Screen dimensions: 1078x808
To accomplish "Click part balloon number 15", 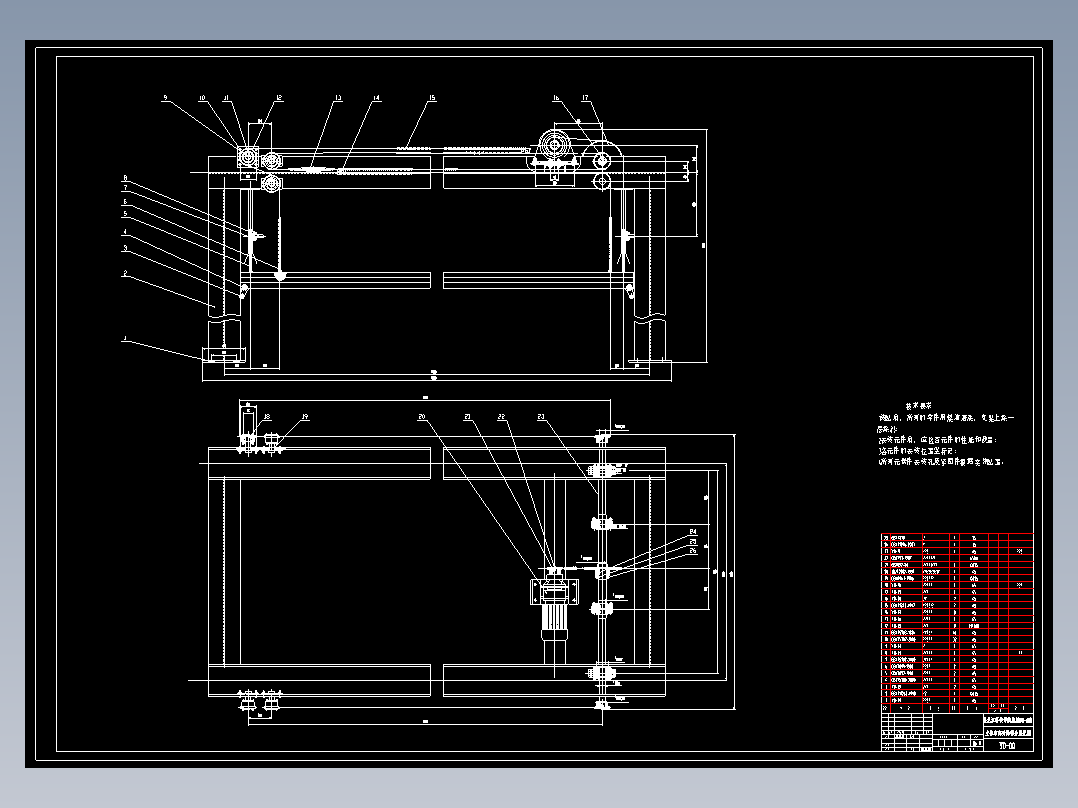I will tap(432, 98).
